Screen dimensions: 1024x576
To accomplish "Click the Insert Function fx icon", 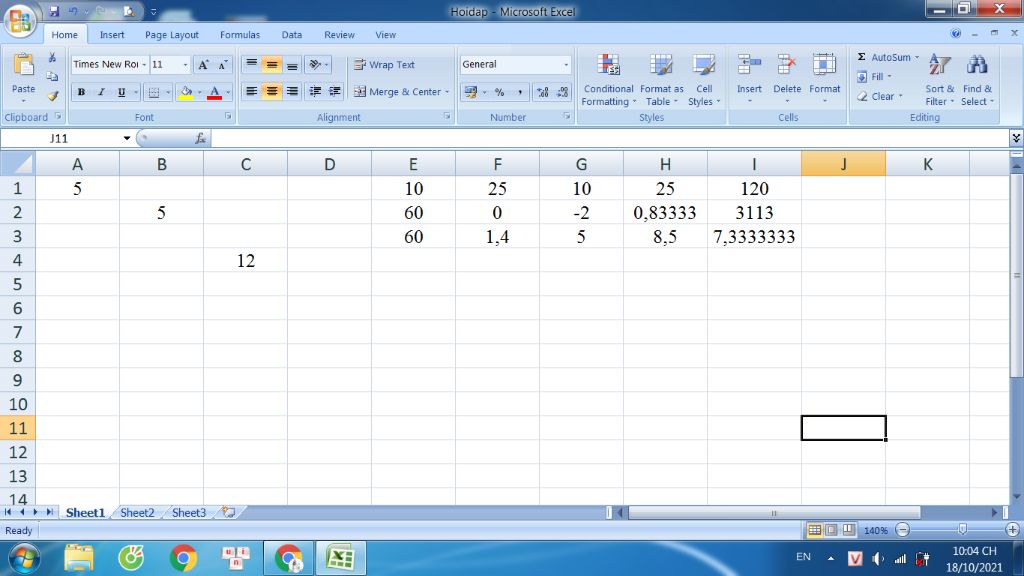I will pyautogui.click(x=200, y=138).
